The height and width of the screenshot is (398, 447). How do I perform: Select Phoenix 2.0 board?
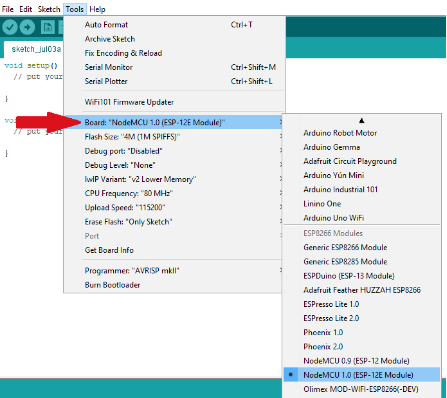(x=362, y=347)
